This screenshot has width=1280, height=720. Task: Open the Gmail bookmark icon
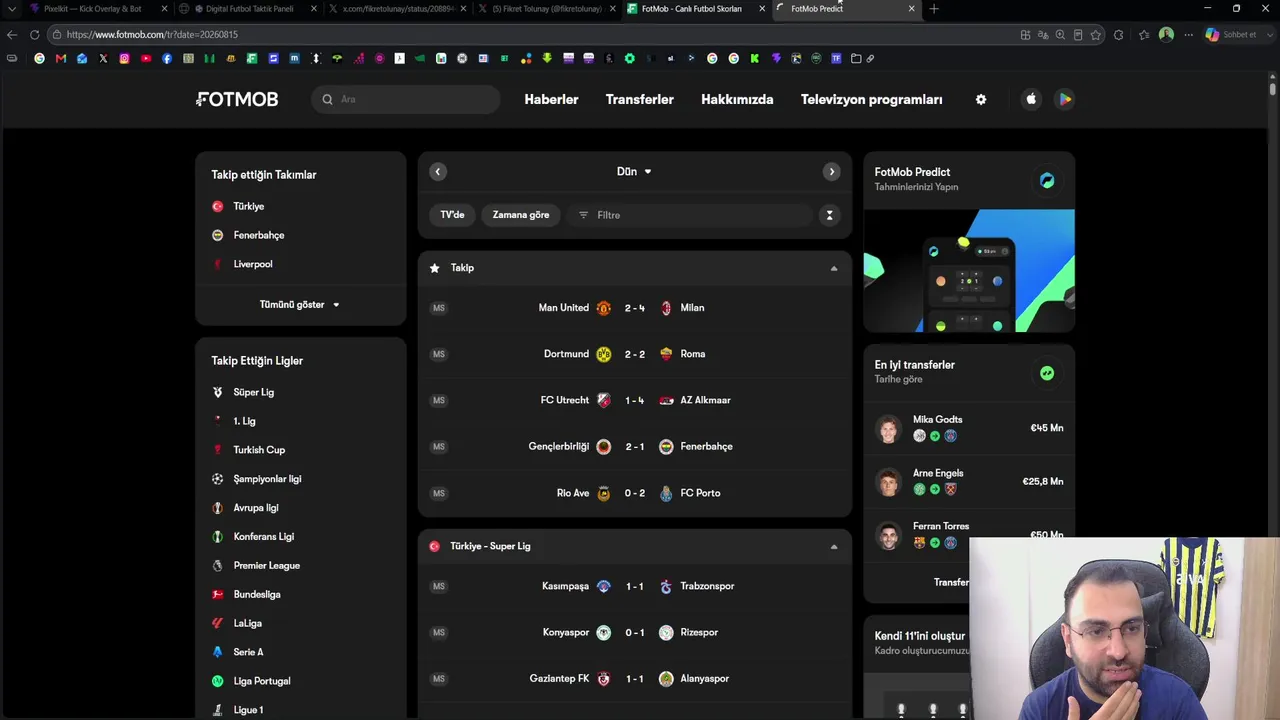point(61,58)
